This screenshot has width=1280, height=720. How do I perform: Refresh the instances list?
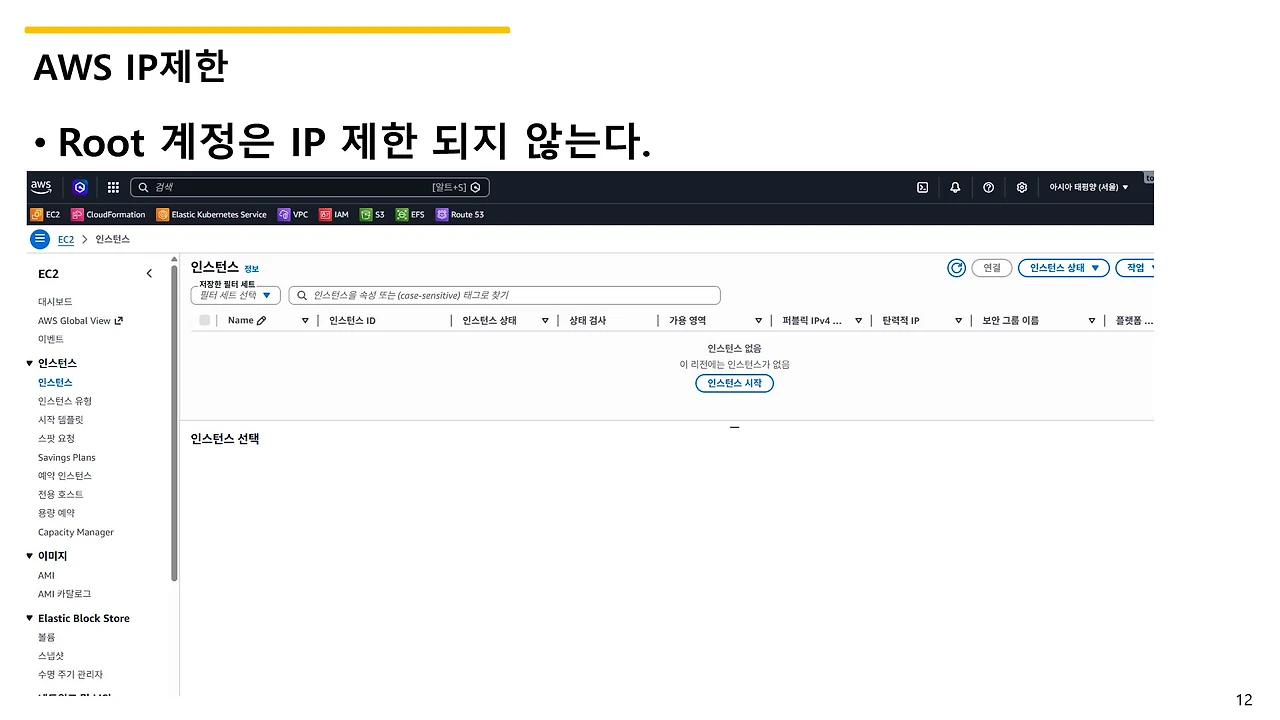[x=956, y=267]
